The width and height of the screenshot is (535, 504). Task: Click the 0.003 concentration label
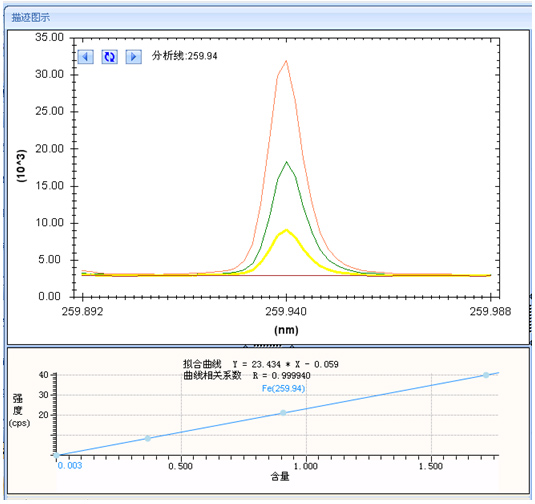point(70,466)
